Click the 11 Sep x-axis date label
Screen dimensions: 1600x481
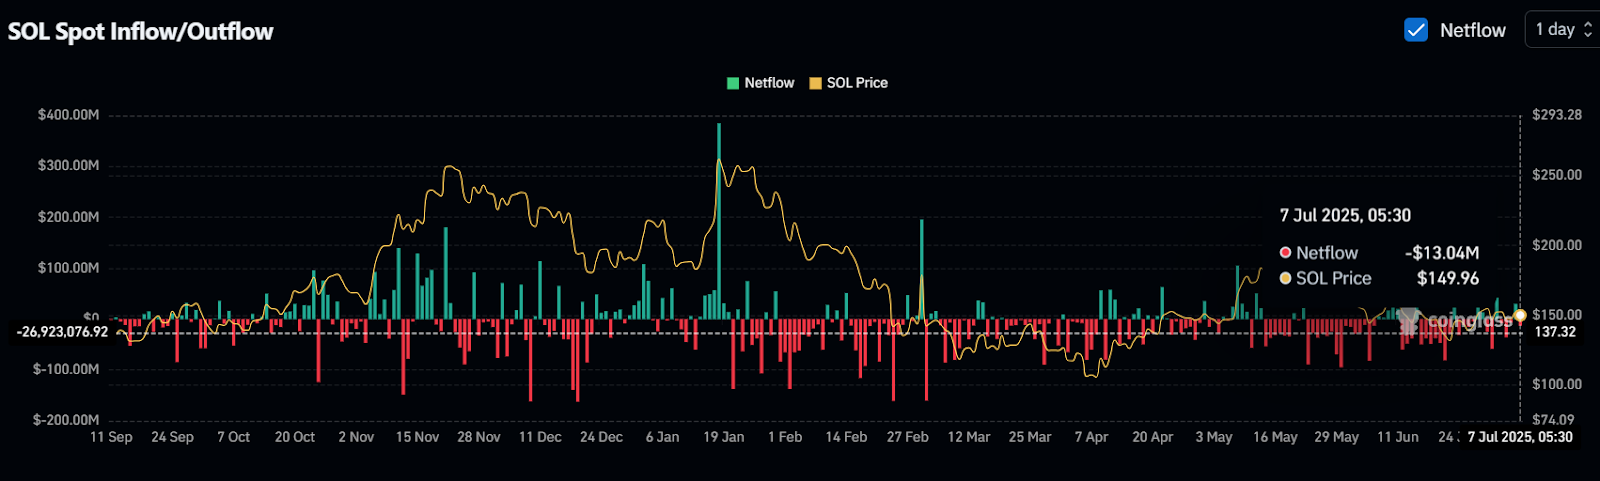pos(111,437)
